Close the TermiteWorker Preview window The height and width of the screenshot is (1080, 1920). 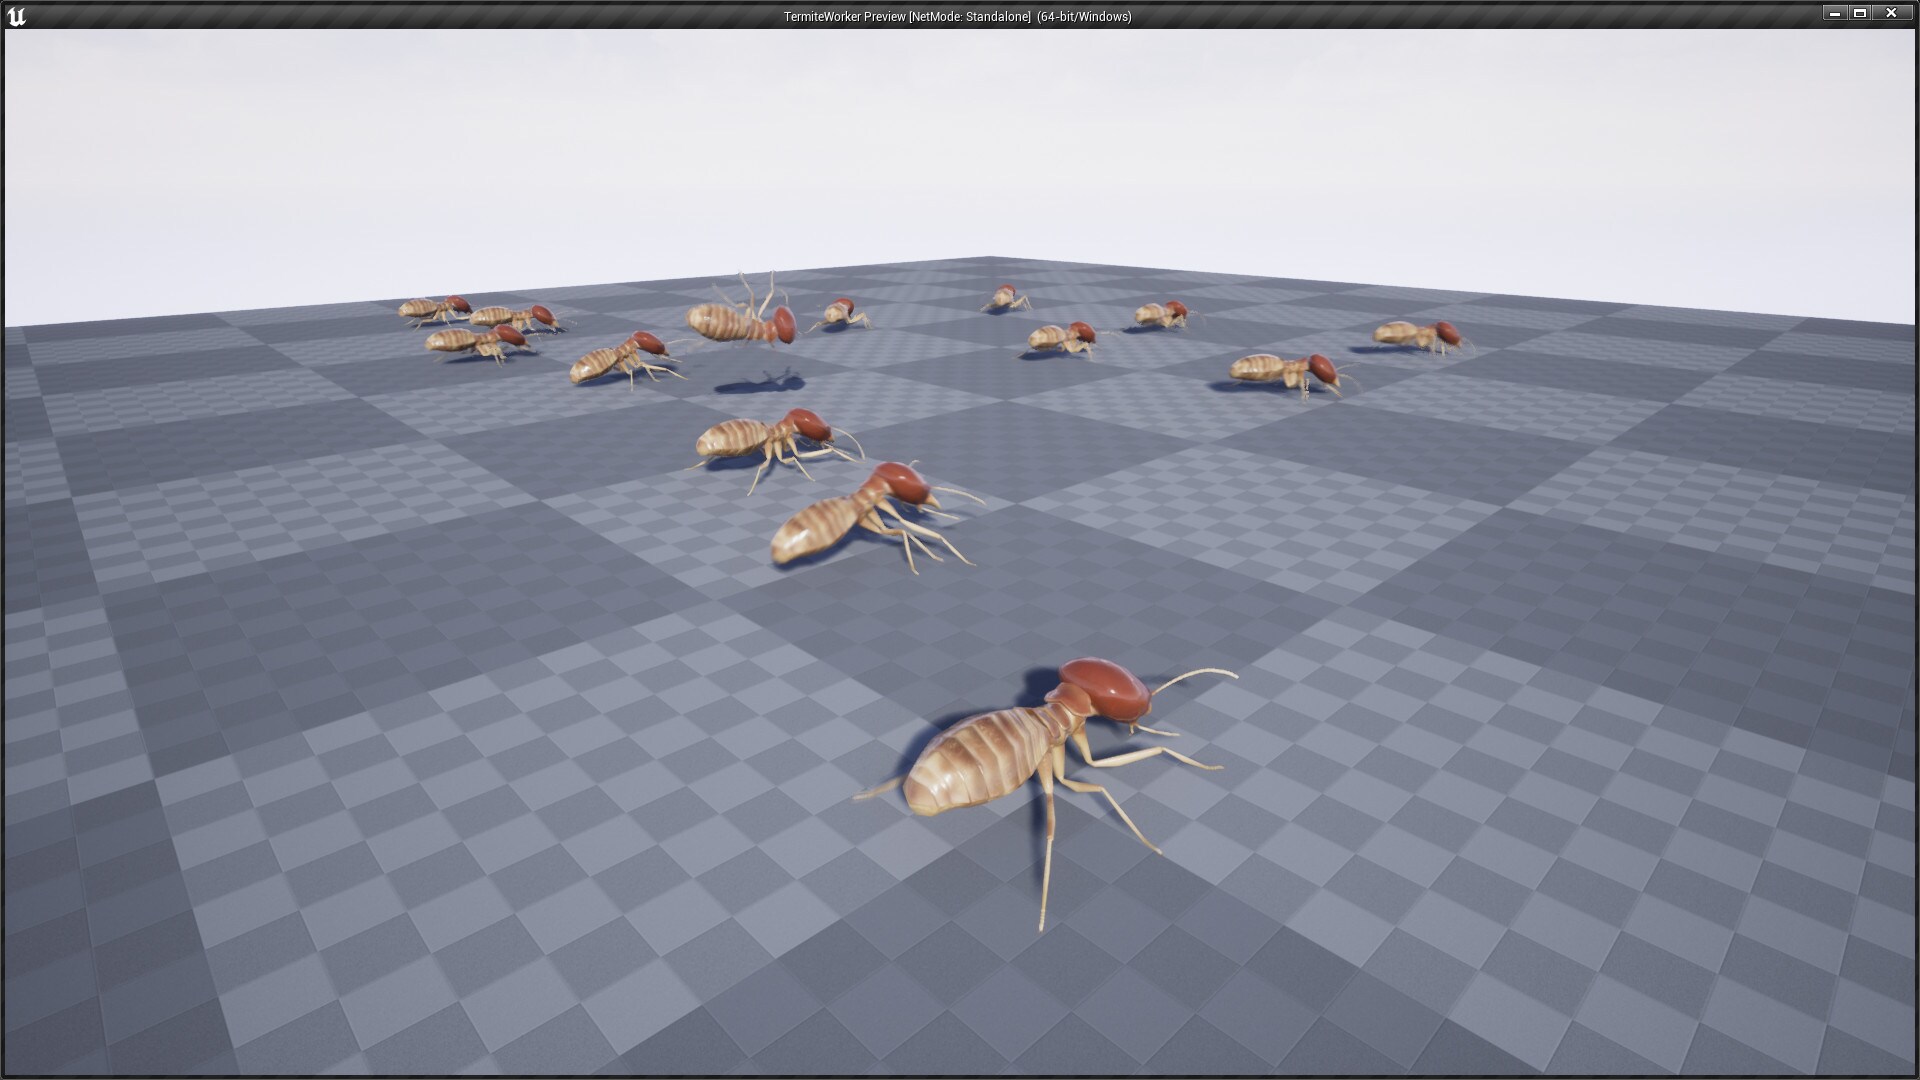(1890, 14)
